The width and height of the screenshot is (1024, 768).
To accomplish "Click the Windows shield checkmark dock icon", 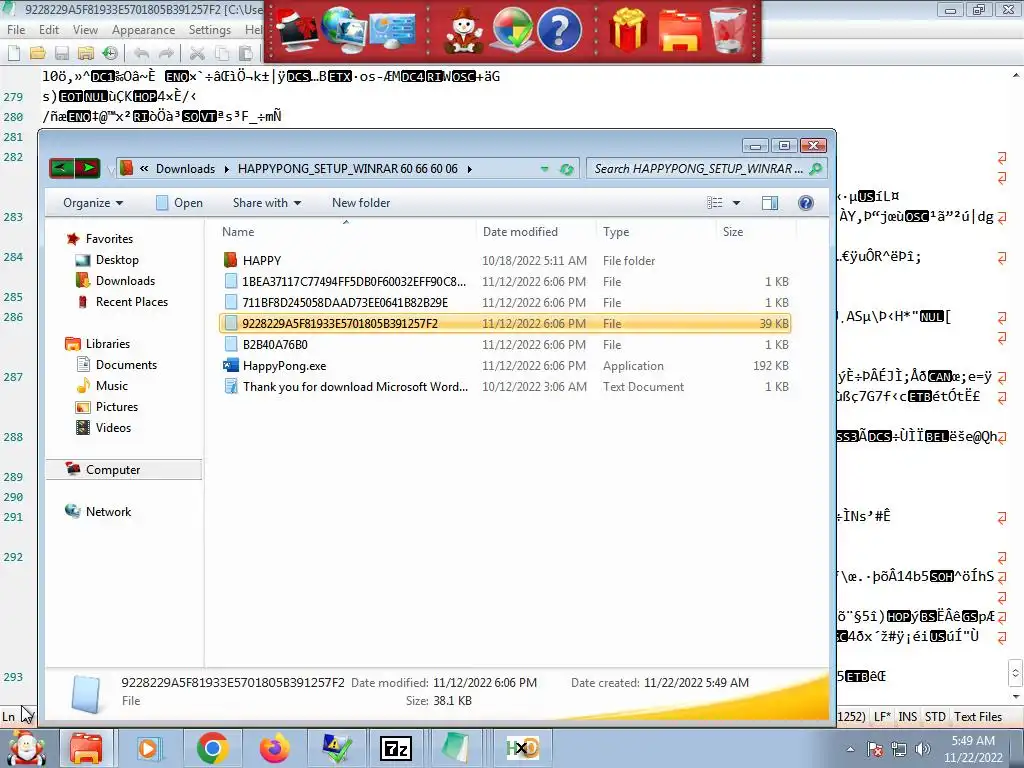I will point(511,30).
